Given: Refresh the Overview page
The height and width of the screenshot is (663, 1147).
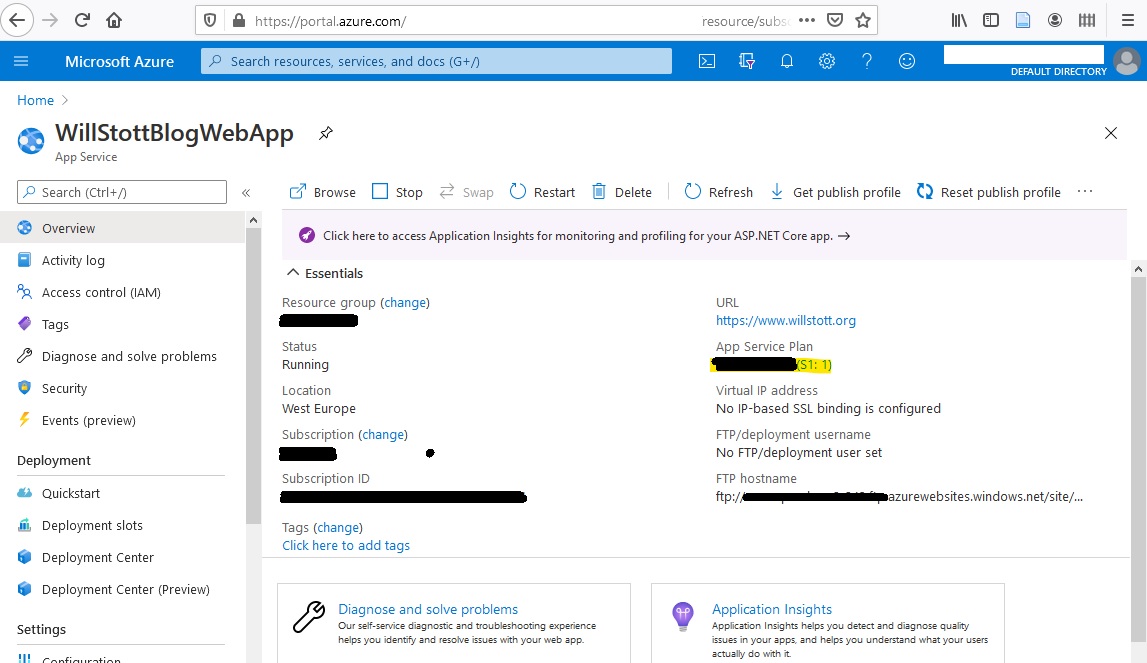Looking at the screenshot, I should point(718,191).
